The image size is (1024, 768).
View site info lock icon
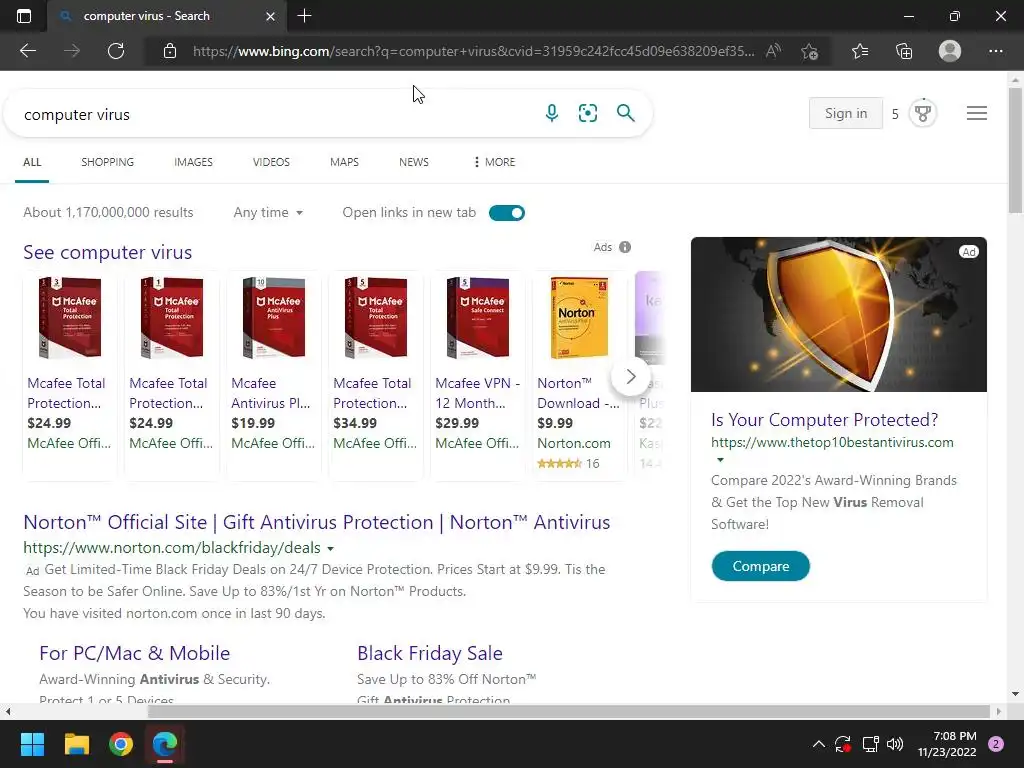(x=170, y=51)
